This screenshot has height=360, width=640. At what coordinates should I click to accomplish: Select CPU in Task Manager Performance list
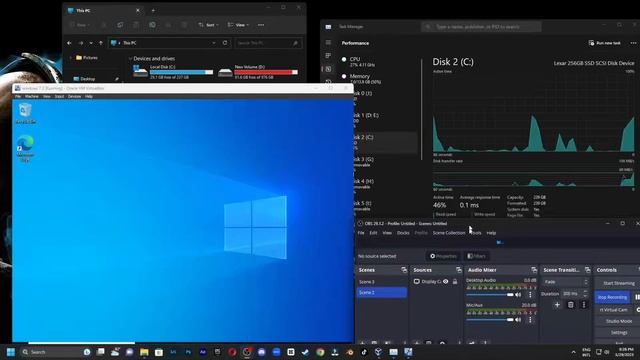pyautogui.click(x=378, y=62)
